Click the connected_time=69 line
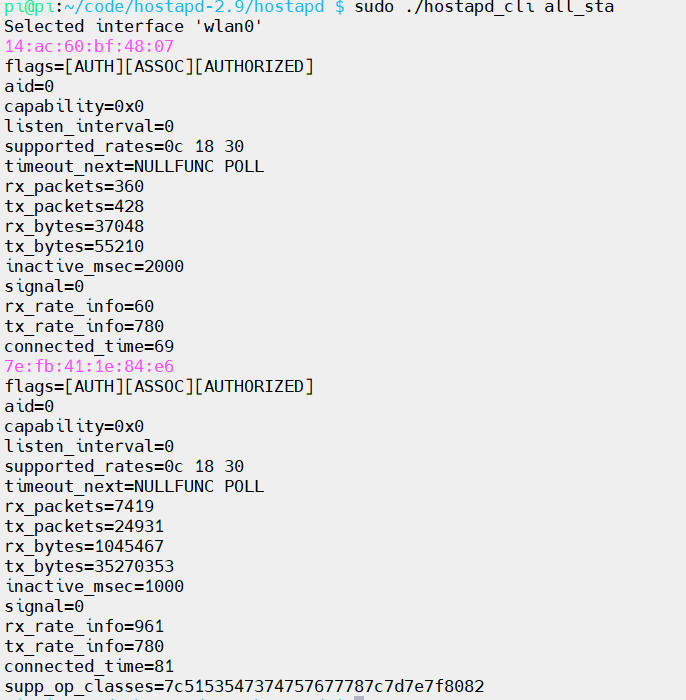686x700 pixels. pyautogui.click(x=89, y=346)
